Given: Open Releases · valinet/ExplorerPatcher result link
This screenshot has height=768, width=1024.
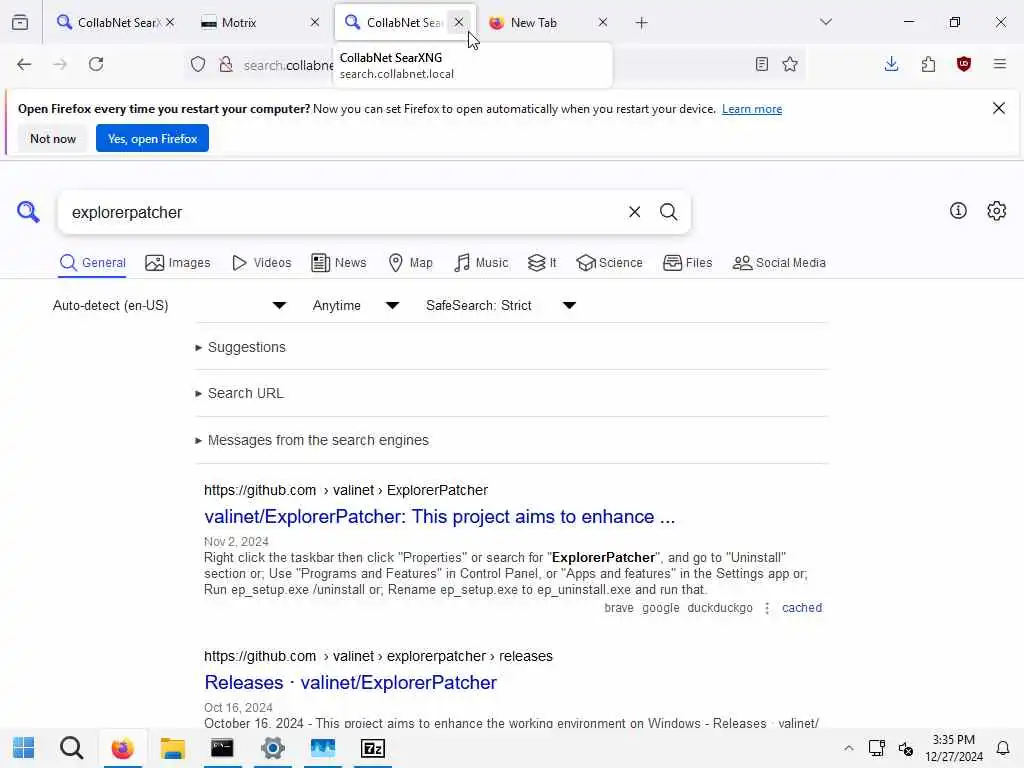Looking at the screenshot, I should point(351,682).
